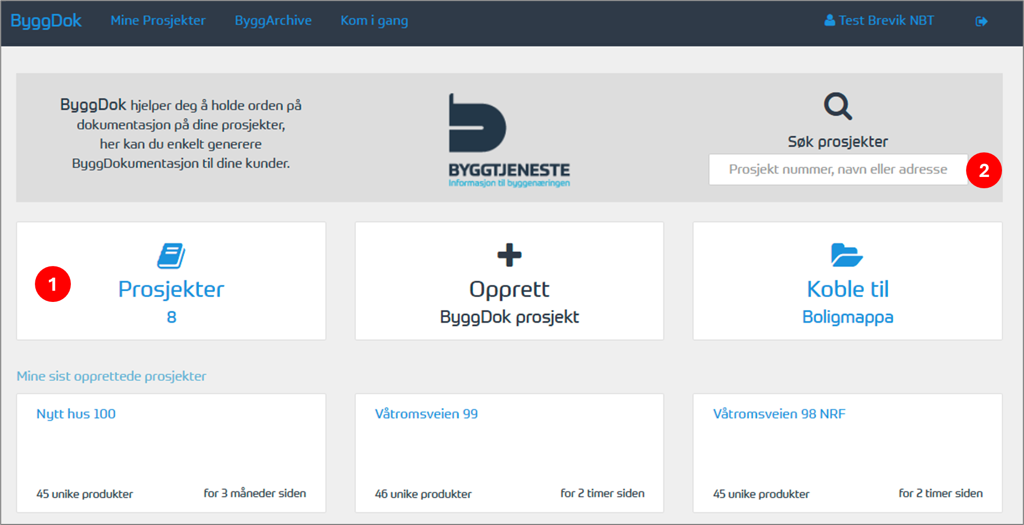Click the Mine sist opprettede prosjekter heading
1024x525 pixels.
point(112,376)
